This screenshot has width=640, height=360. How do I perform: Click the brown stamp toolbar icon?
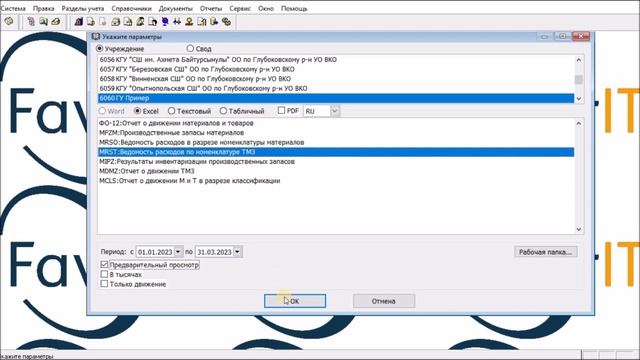(189, 22)
